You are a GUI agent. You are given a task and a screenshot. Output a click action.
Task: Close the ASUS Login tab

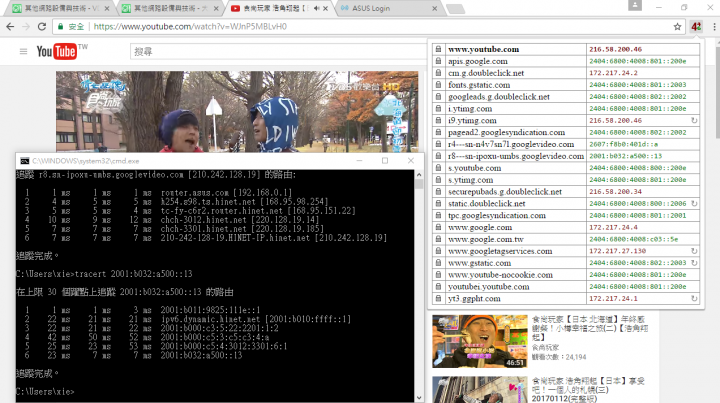(434, 8)
